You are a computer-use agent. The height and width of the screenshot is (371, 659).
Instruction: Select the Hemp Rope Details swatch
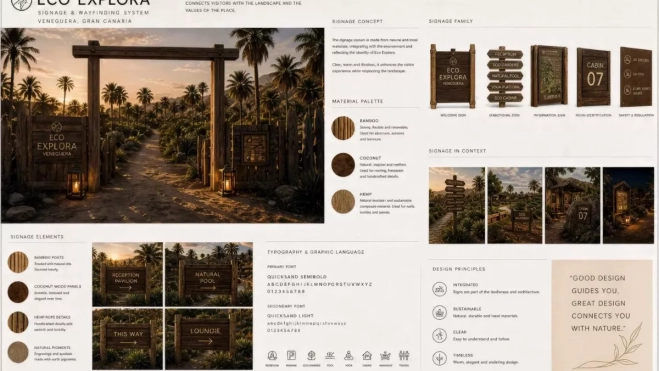[18, 322]
